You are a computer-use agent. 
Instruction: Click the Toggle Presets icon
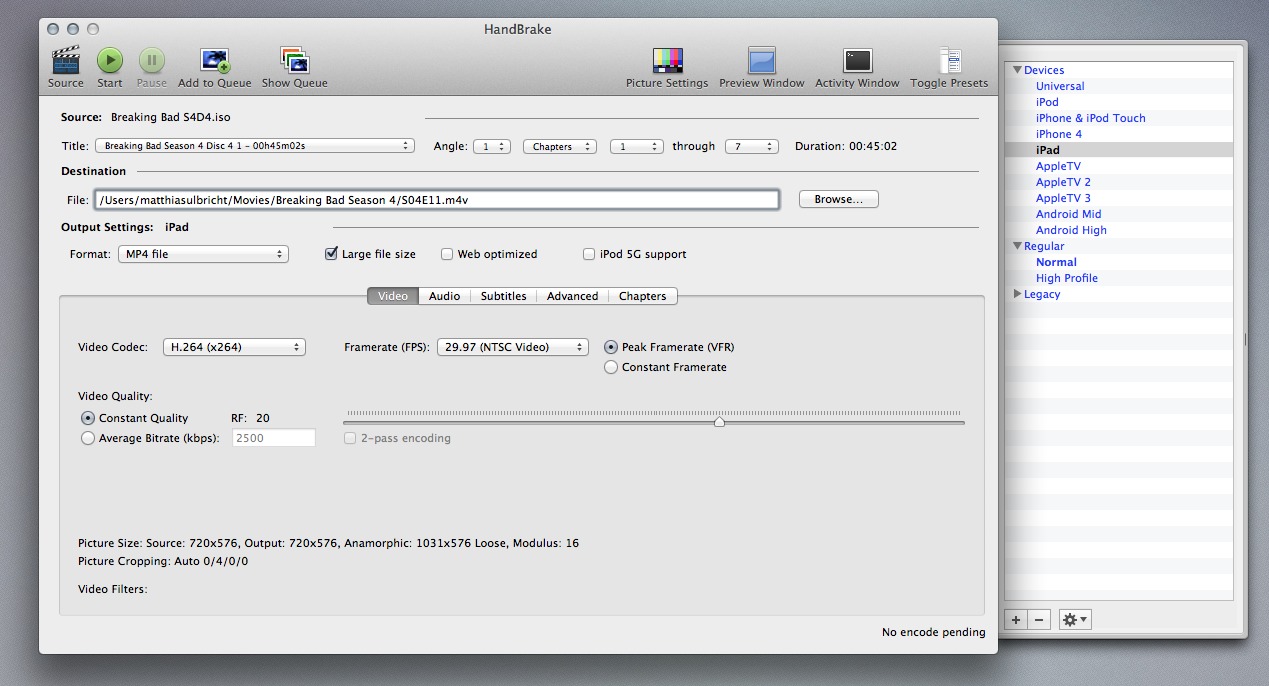pyautogui.click(x=949, y=61)
